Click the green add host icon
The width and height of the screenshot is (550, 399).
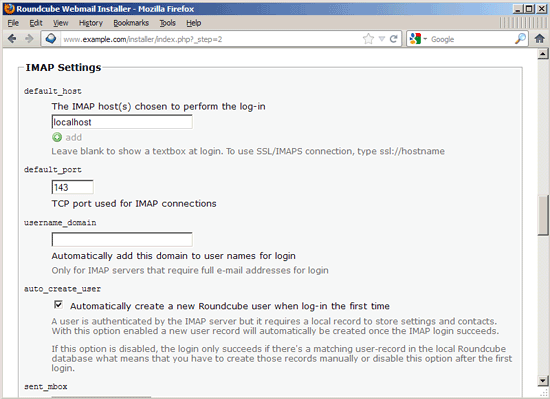pyautogui.click(x=57, y=137)
